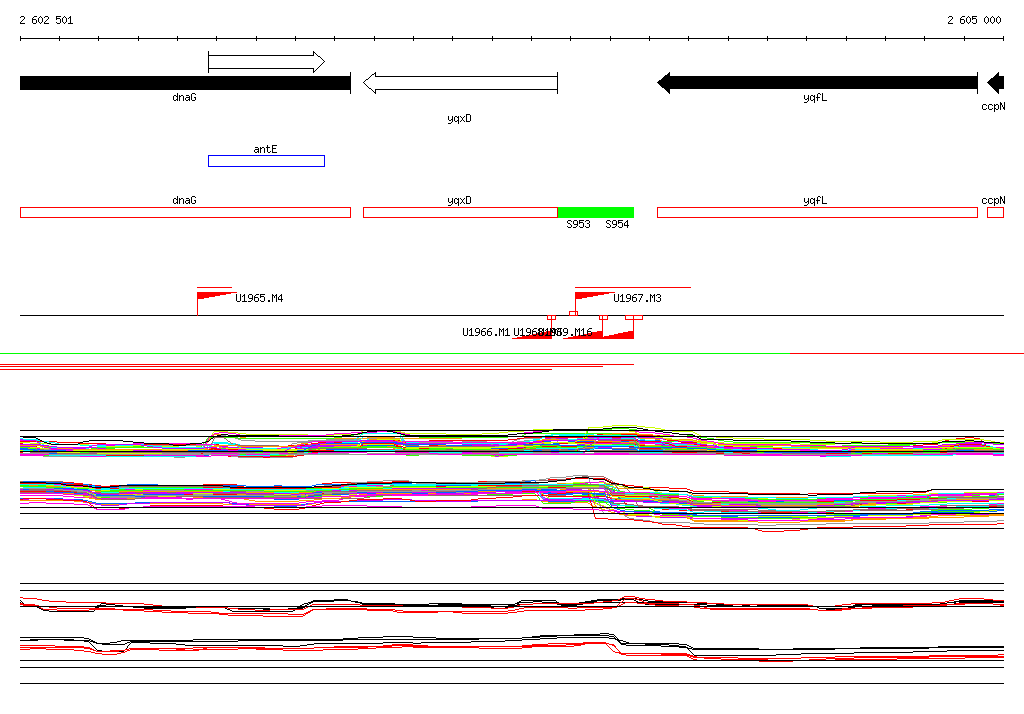Click the U1965.M4 text label
Image resolution: width=1024 pixels, height=714 pixels.
(x=259, y=299)
